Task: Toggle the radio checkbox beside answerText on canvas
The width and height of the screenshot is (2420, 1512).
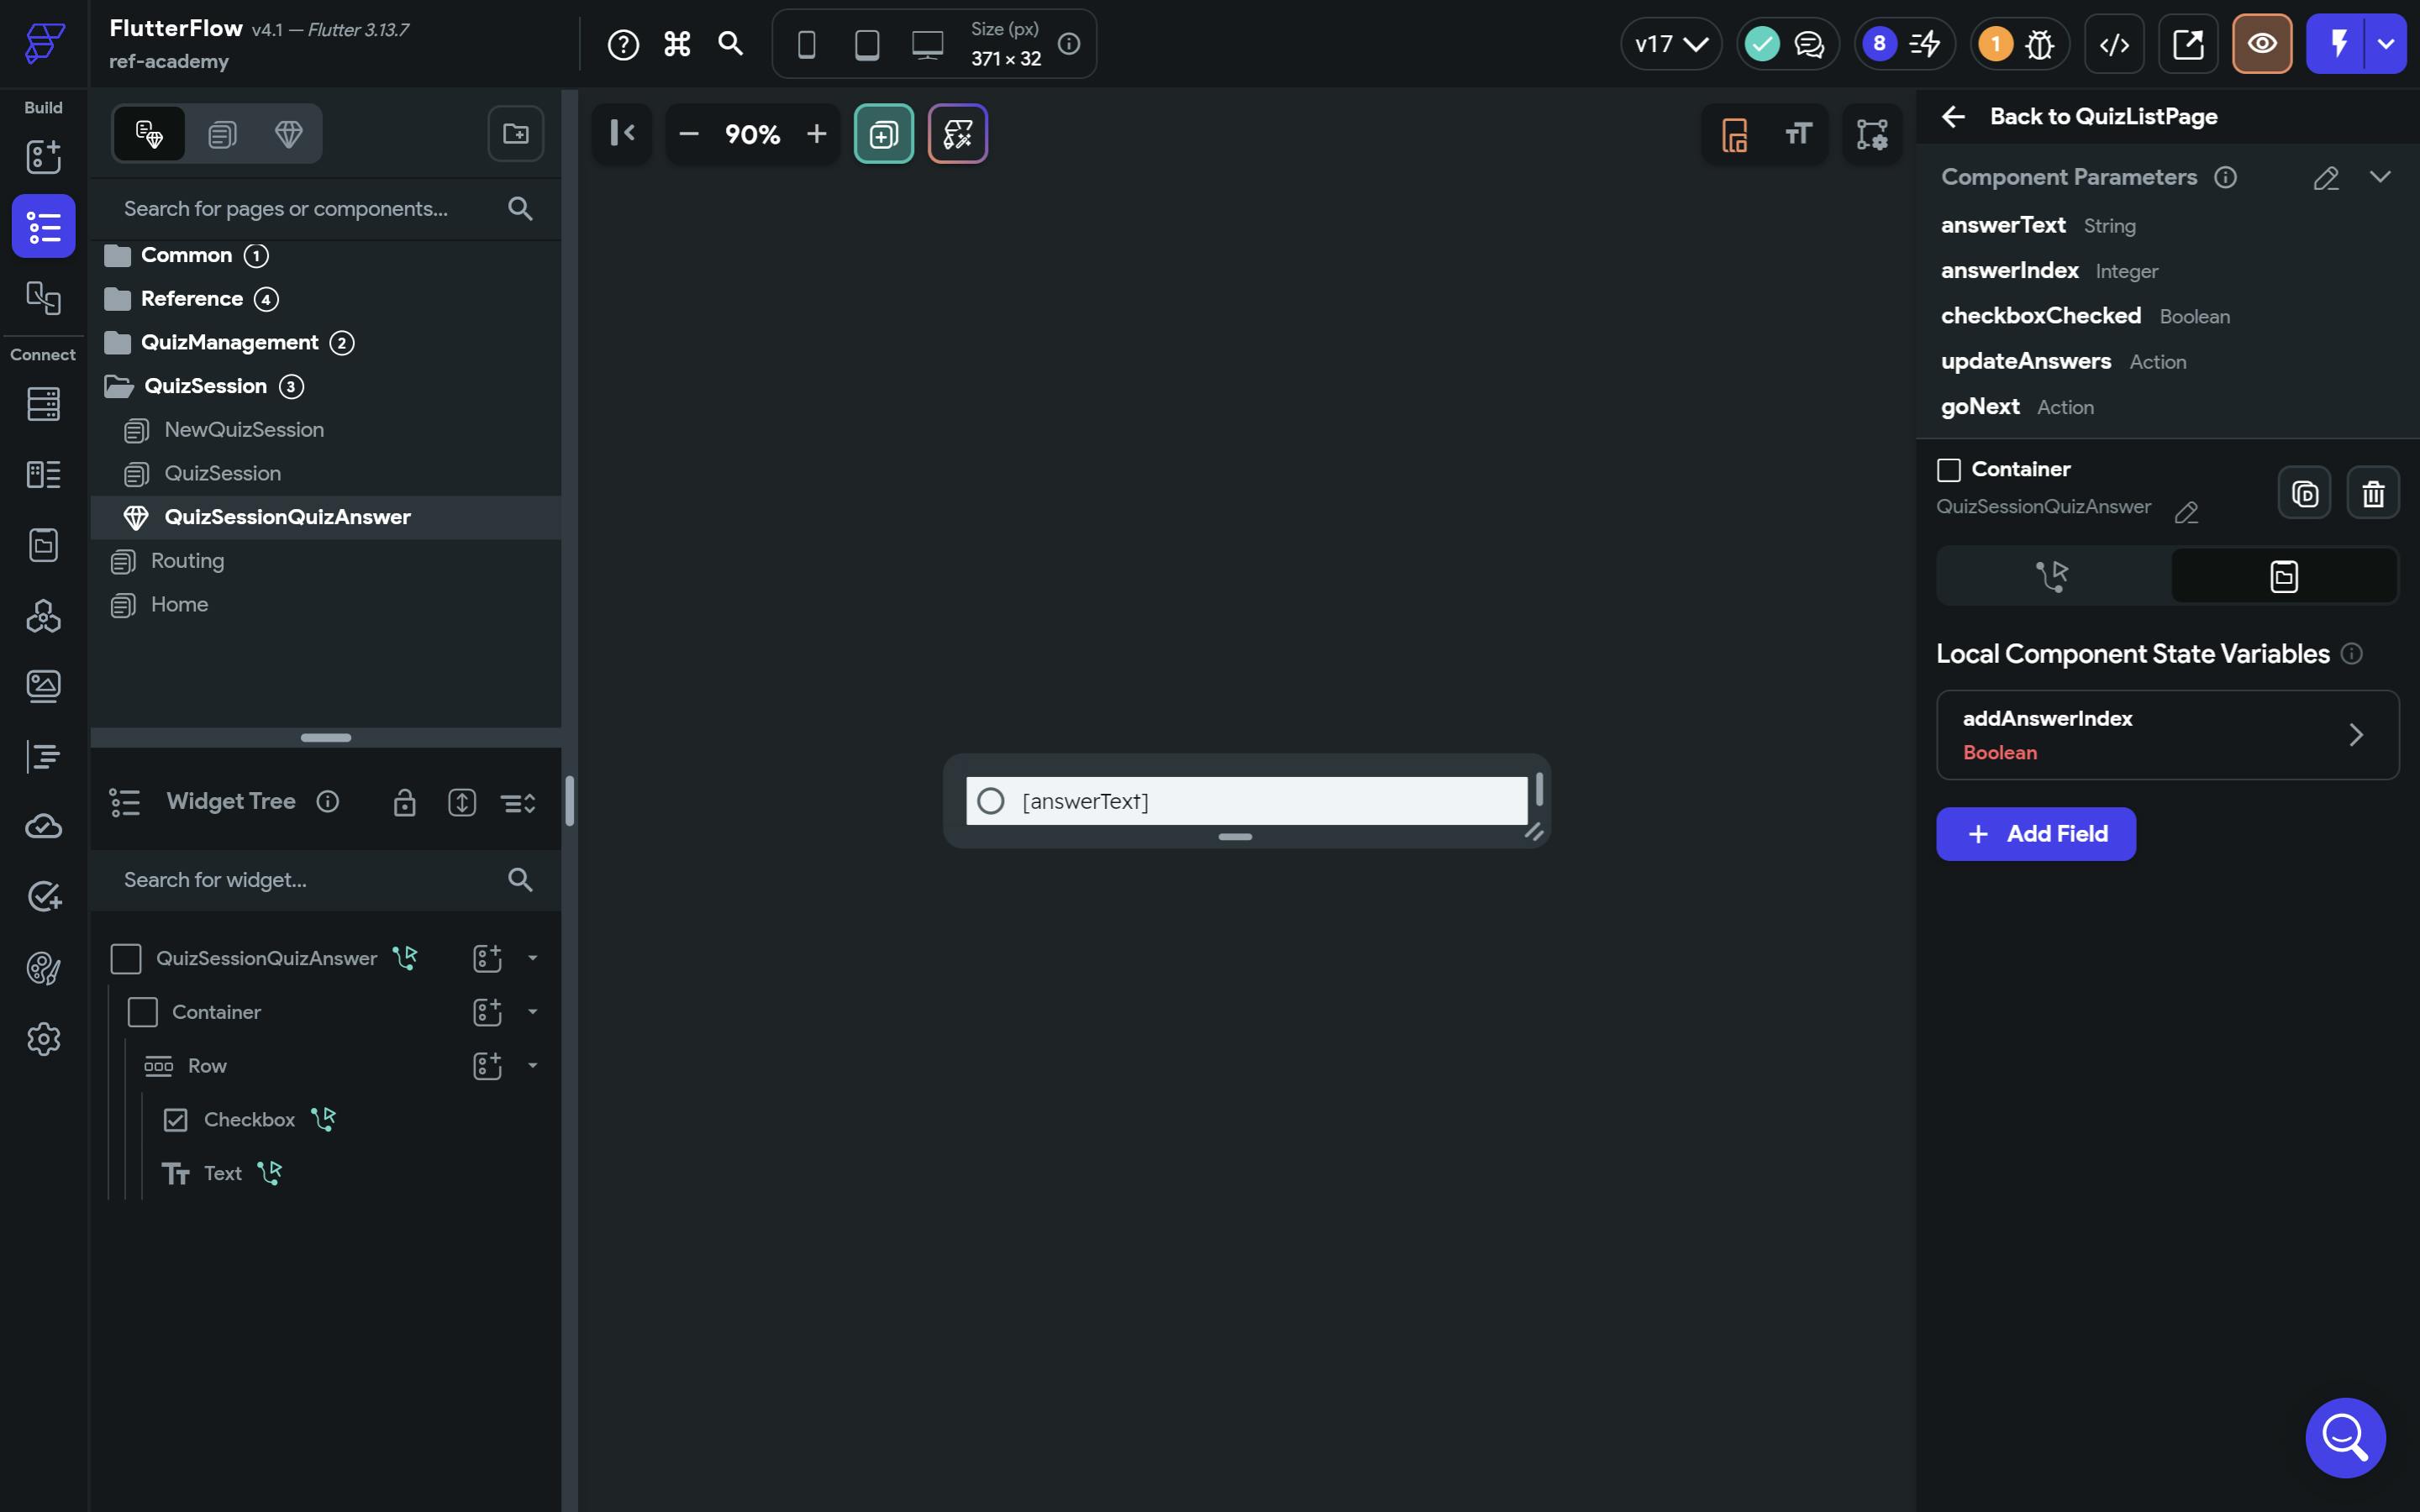Action: tap(990, 801)
